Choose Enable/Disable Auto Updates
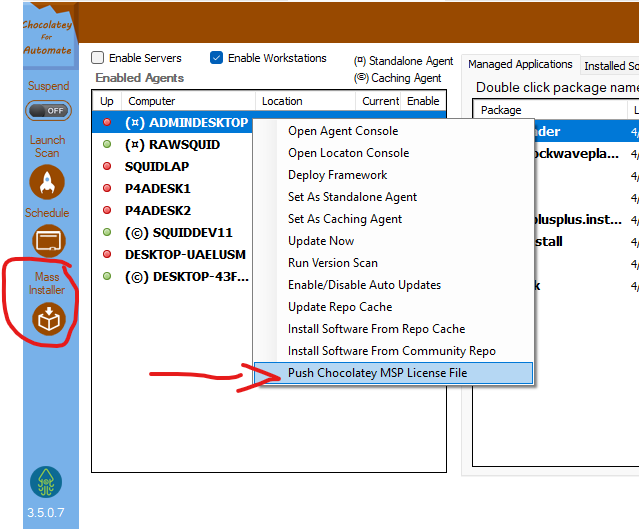639x529 pixels. pos(393,285)
